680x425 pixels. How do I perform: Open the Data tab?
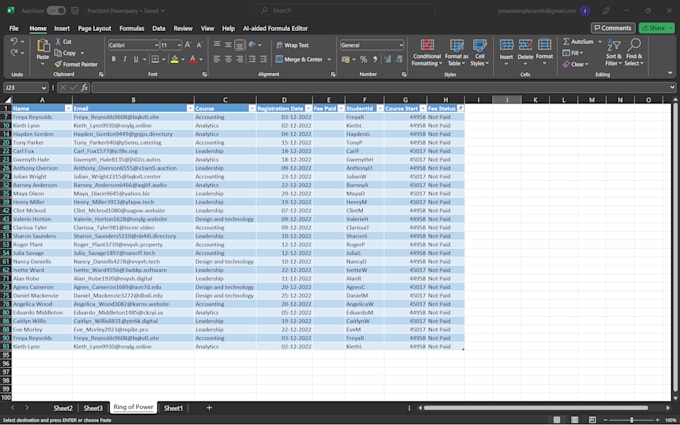point(159,28)
